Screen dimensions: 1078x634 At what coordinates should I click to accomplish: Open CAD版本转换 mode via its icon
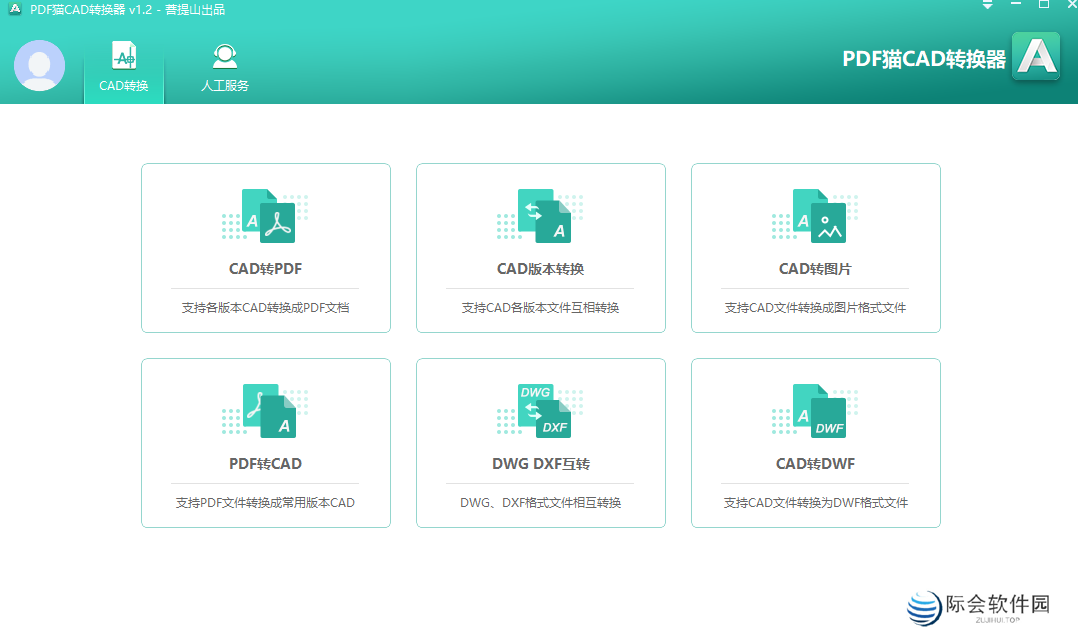click(x=541, y=214)
